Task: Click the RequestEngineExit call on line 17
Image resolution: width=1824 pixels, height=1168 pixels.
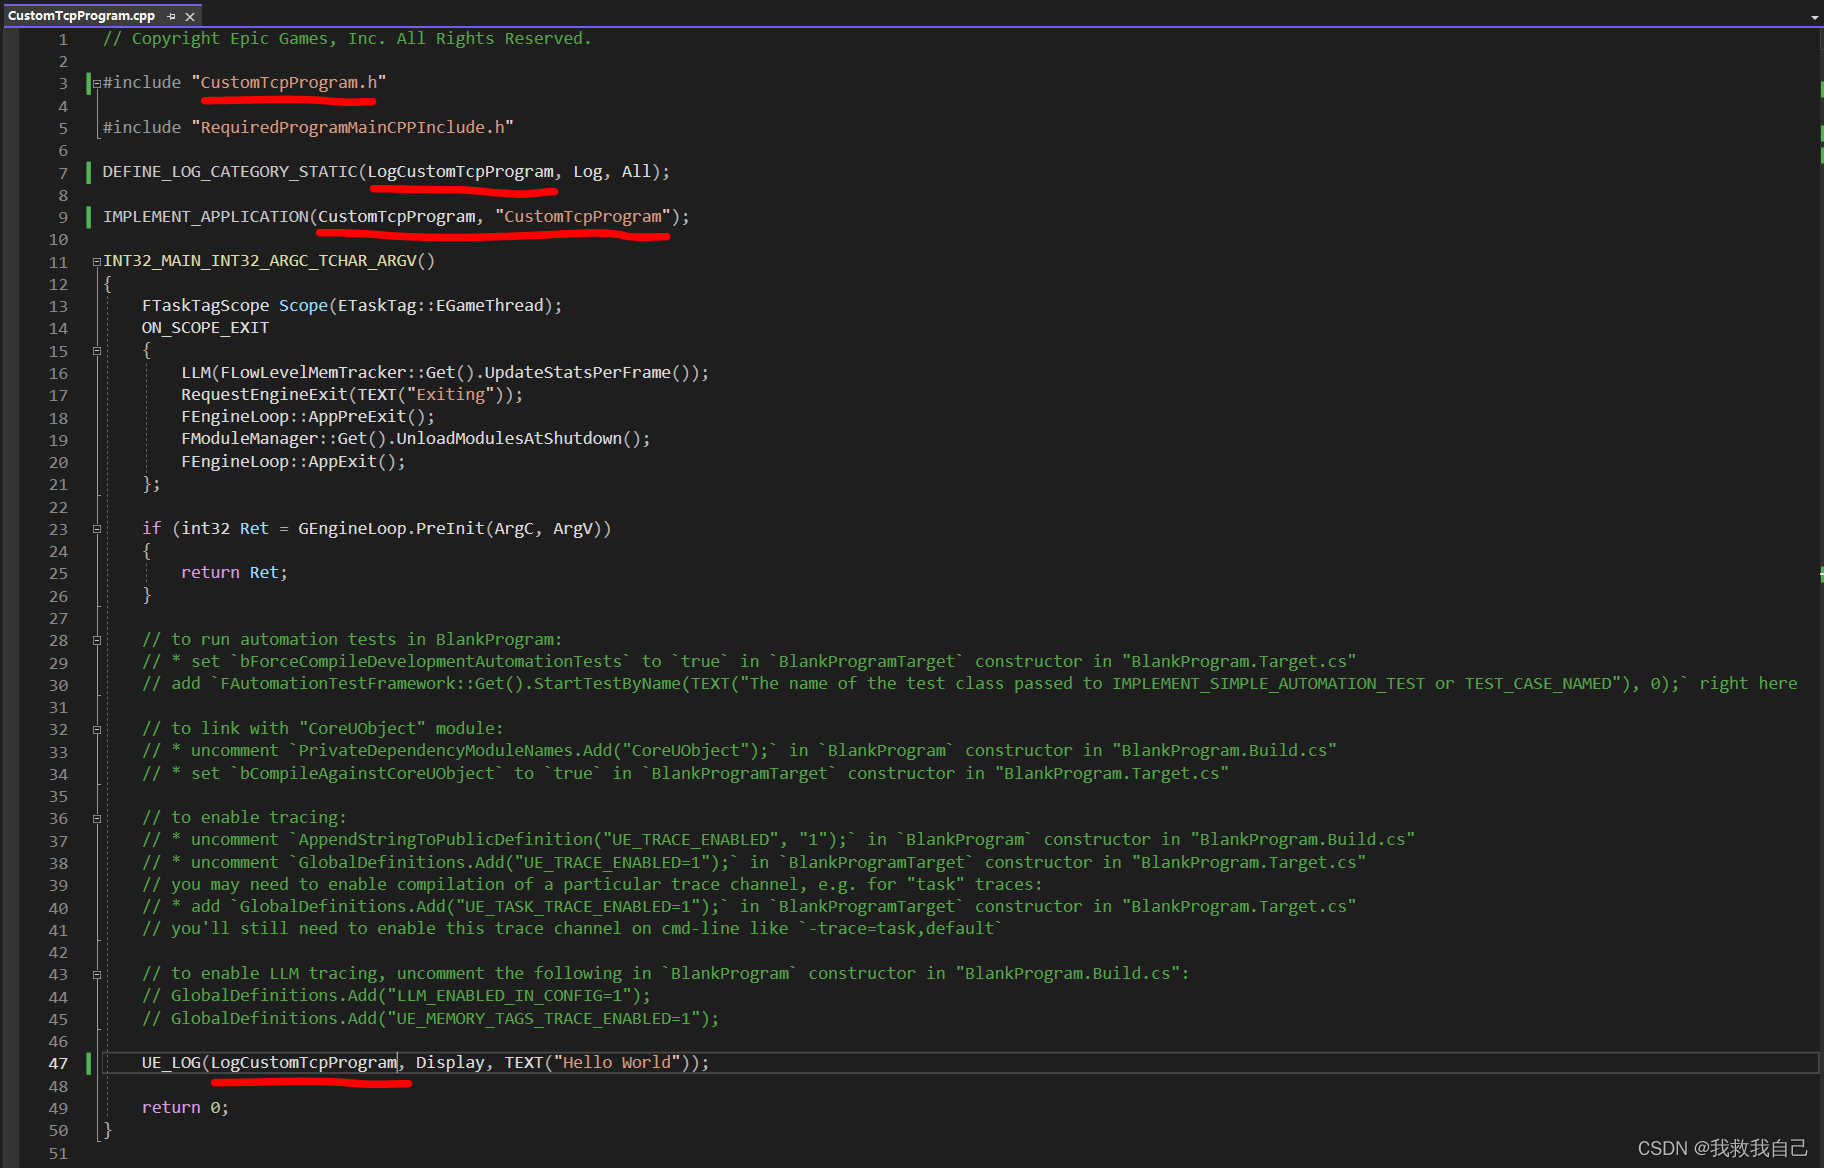Action: (x=264, y=395)
